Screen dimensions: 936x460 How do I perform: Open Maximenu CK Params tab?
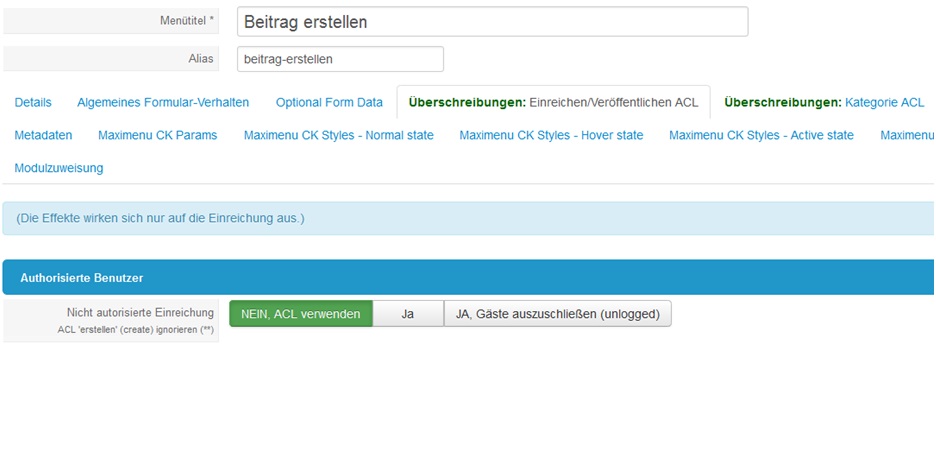coord(158,135)
